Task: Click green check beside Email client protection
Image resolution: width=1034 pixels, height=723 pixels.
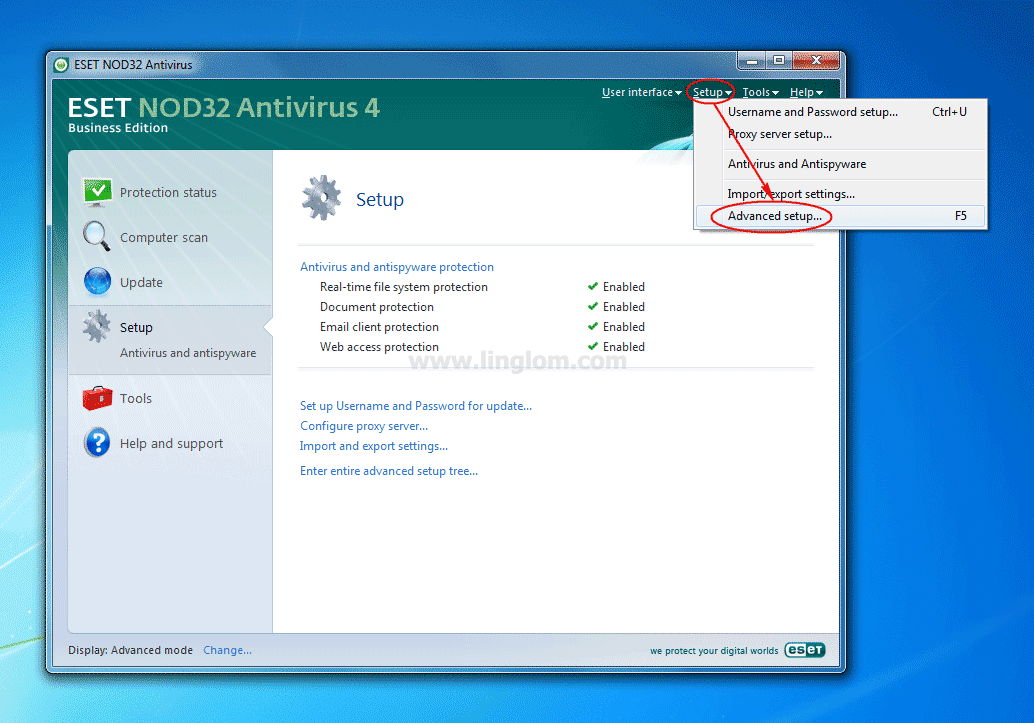Action: 593,327
